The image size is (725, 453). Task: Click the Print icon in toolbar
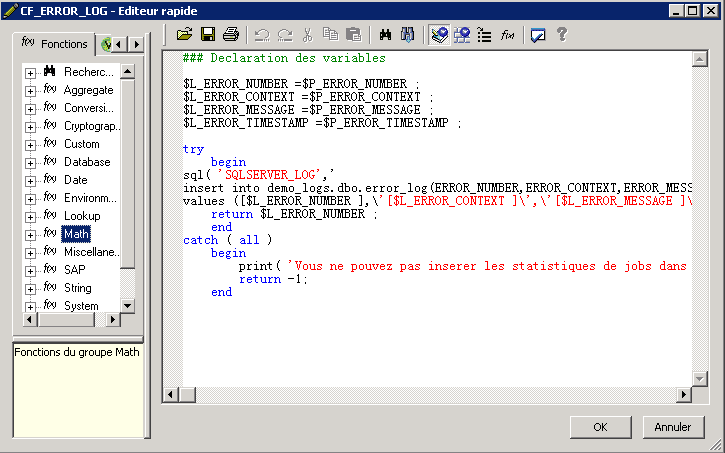pyautogui.click(x=231, y=34)
